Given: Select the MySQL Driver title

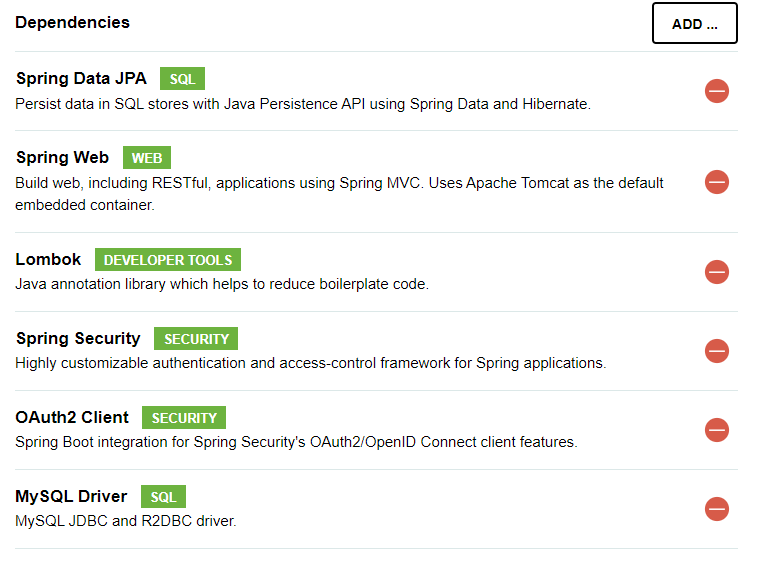Looking at the screenshot, I should 71,497.
